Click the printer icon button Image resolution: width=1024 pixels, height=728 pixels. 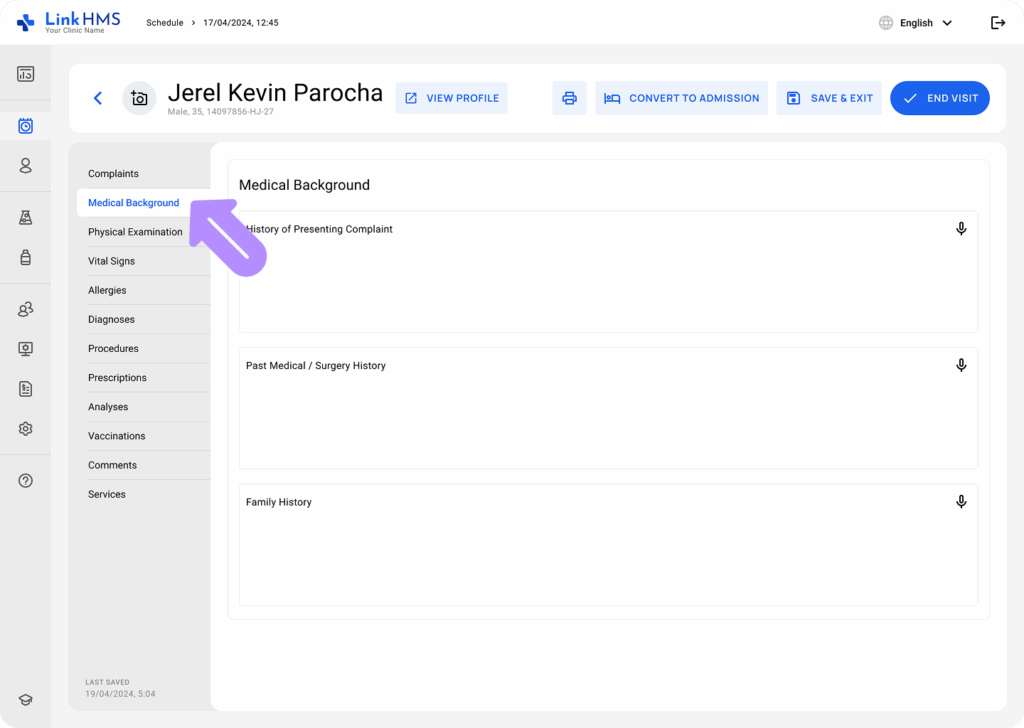coord(569,98)
